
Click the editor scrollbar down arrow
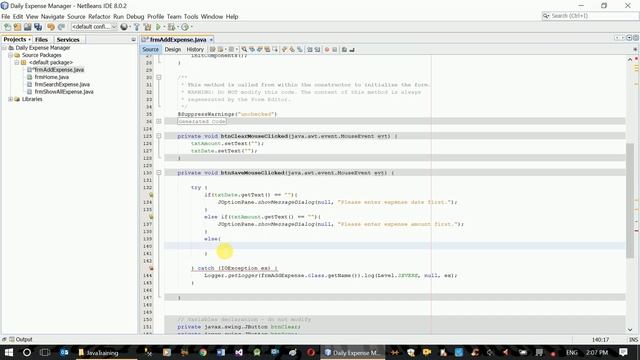(630, 330)
